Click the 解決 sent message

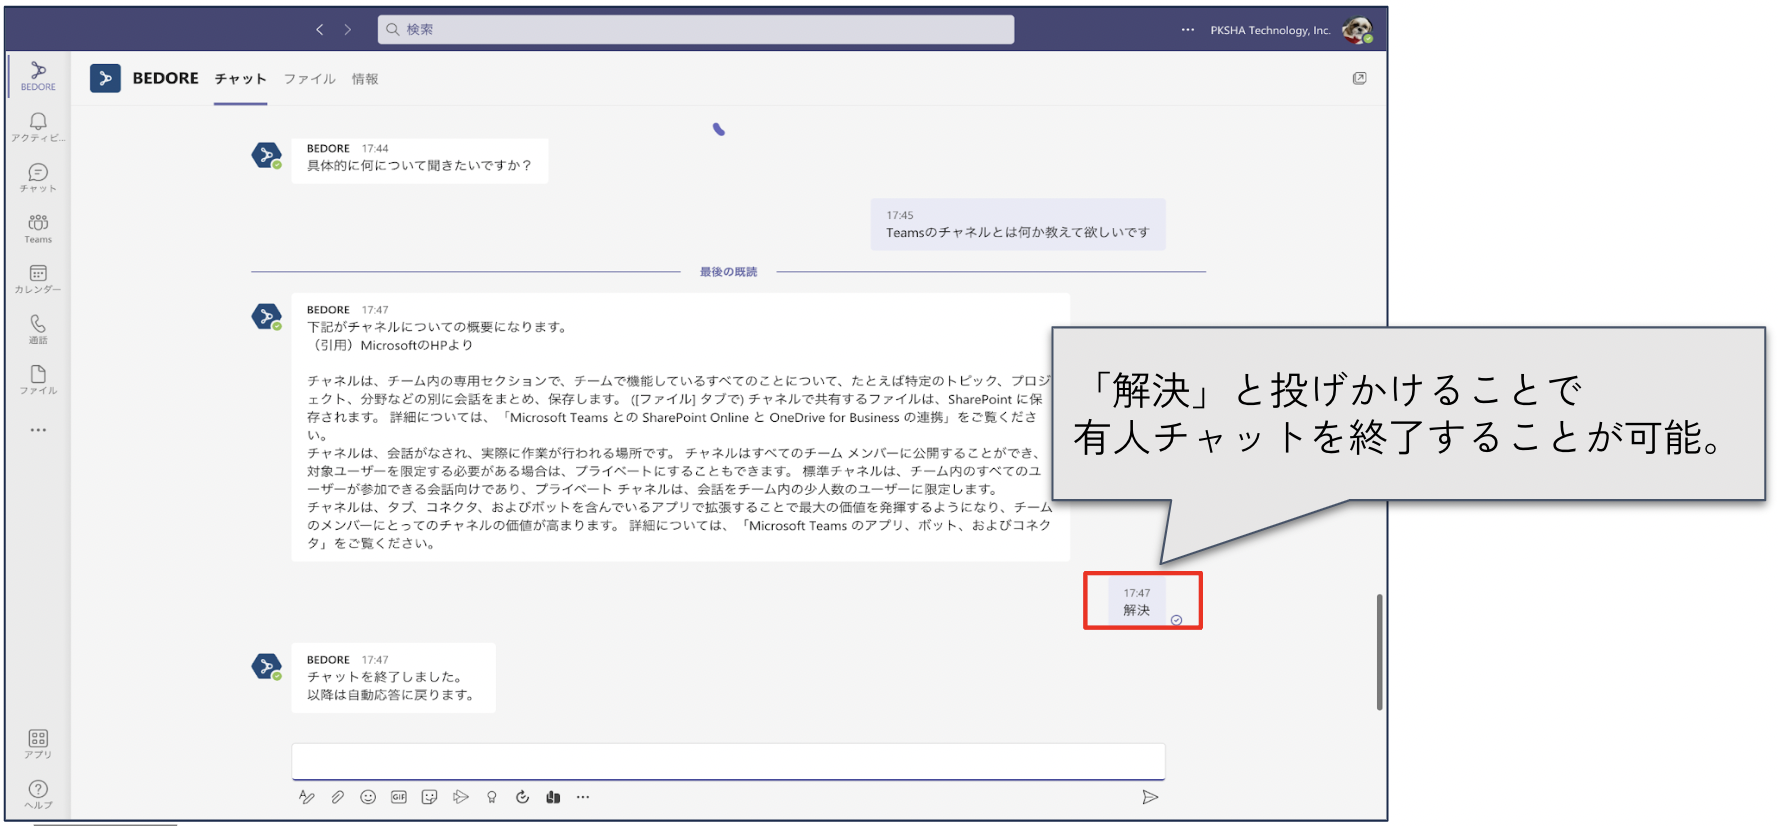coord(1137,603)
